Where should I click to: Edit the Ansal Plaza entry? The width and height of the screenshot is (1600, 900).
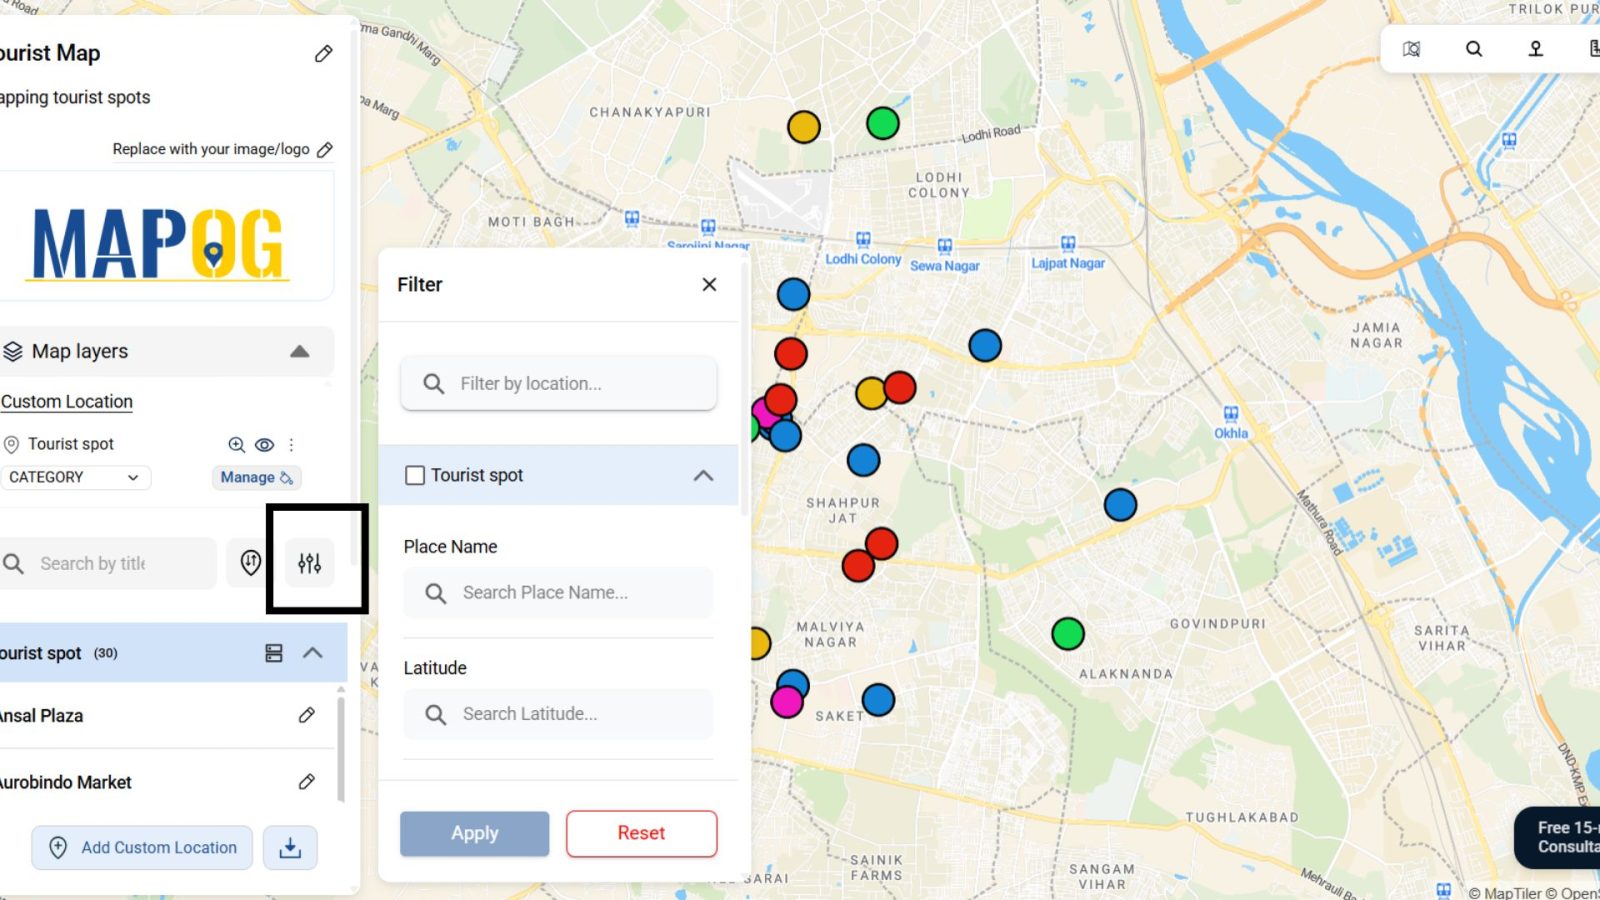click(x=307, y=715)
